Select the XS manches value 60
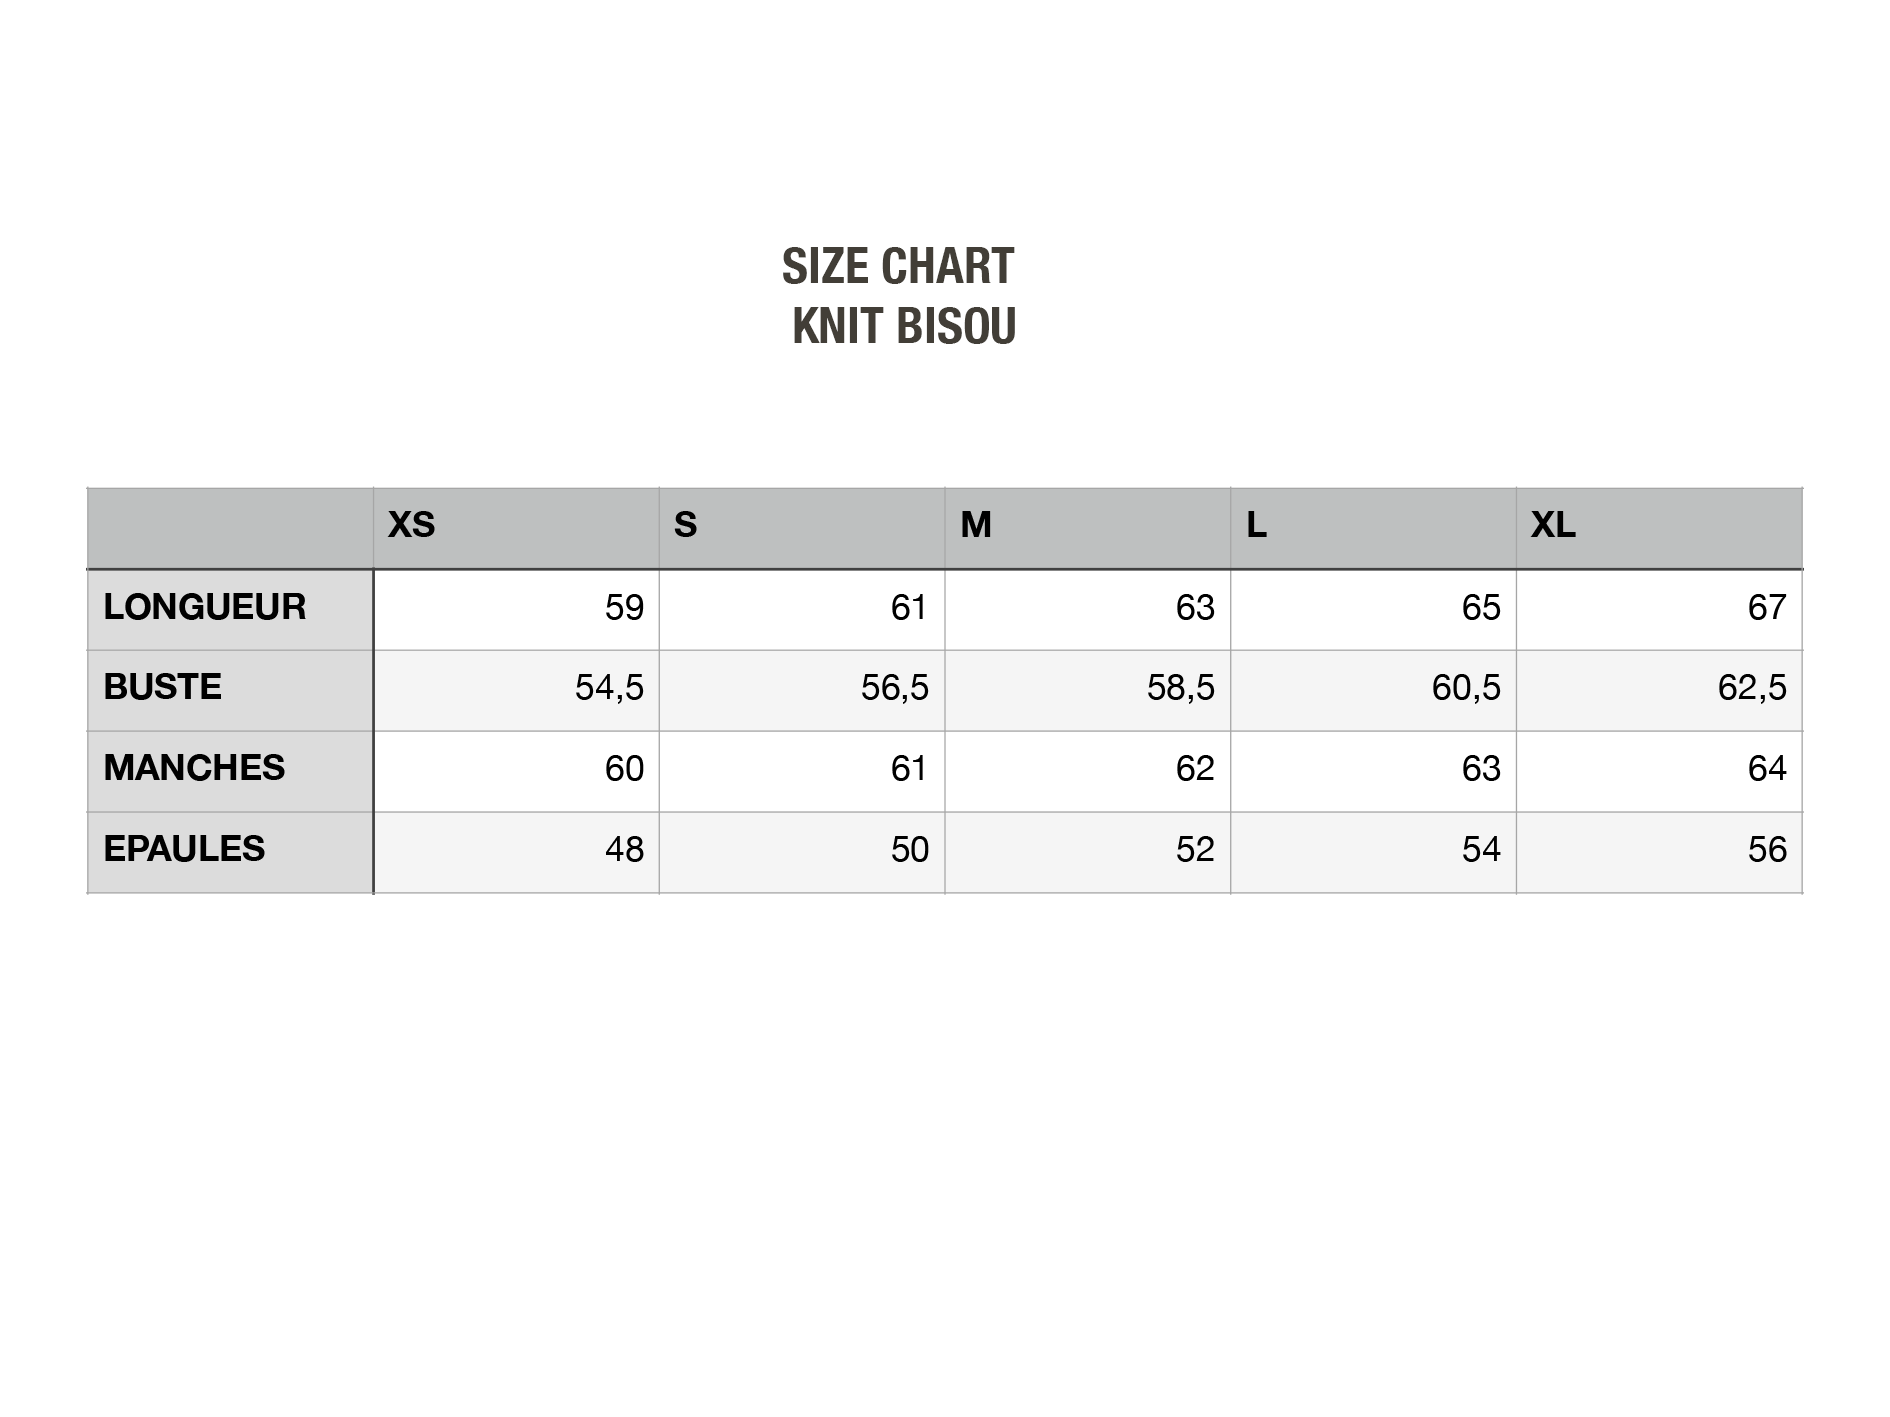This screenshot has width=1890, height=1417. pyautogui.click(x=624, y=769)
